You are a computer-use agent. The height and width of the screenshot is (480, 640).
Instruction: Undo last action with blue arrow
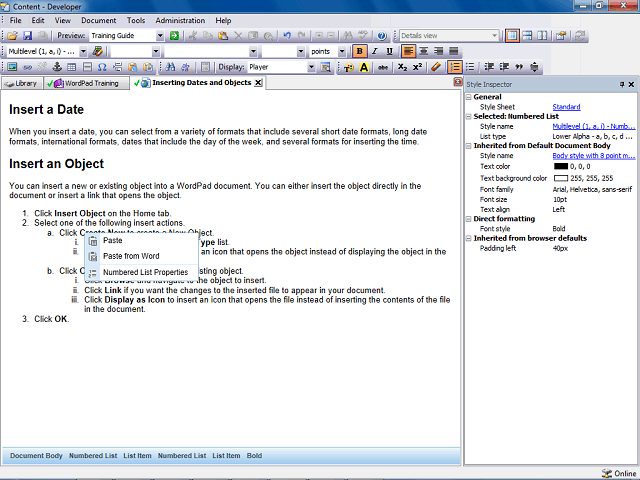pyautogui.click(x=287, y=36)
